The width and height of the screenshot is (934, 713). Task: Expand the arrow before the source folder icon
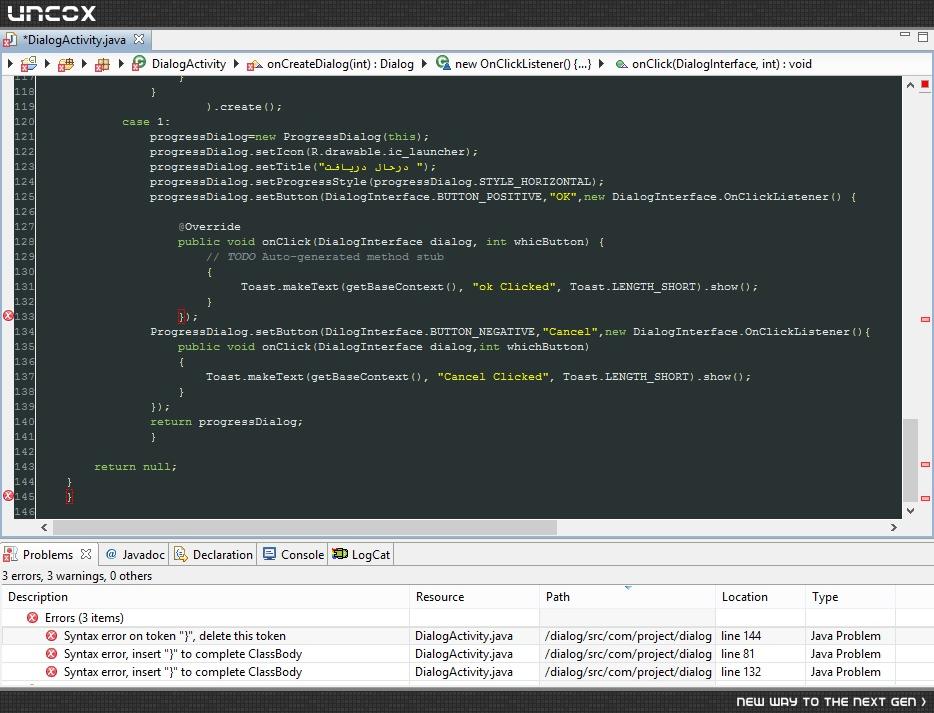[47, 63]
